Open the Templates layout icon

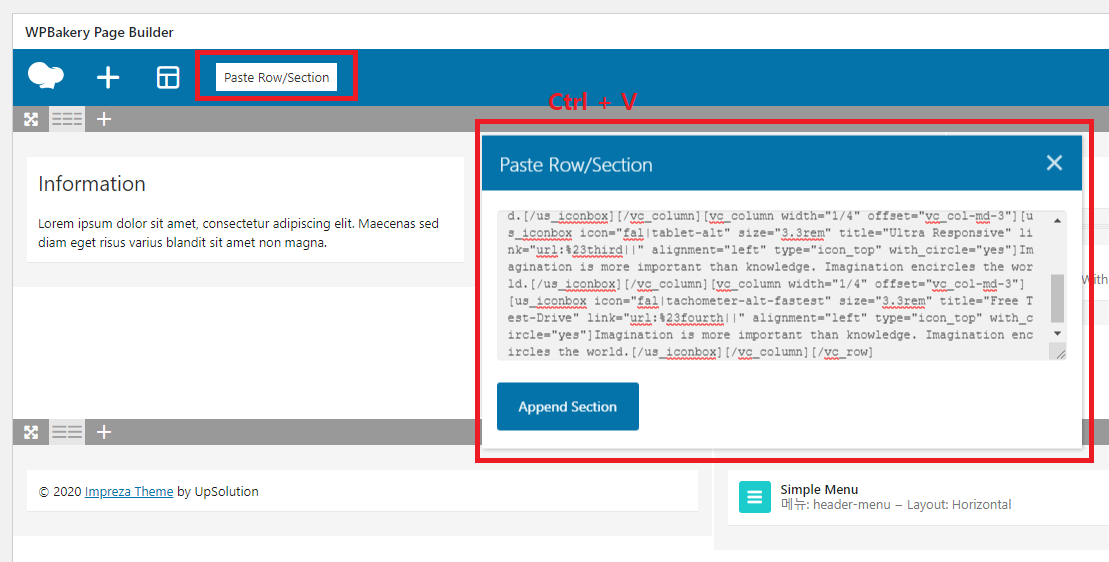coord(168,77)
